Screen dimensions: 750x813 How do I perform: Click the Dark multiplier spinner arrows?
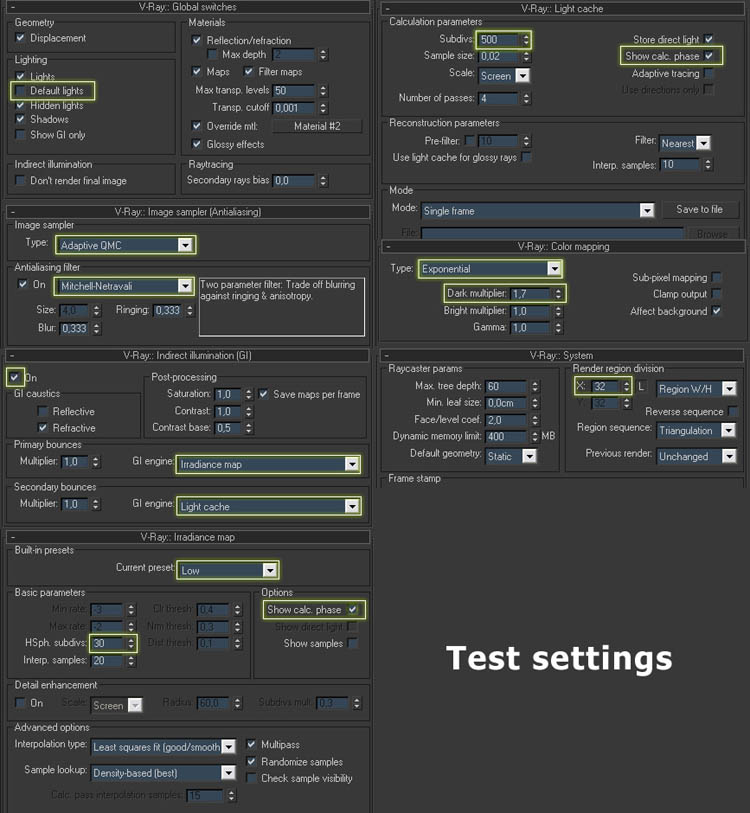click(558, 294)
